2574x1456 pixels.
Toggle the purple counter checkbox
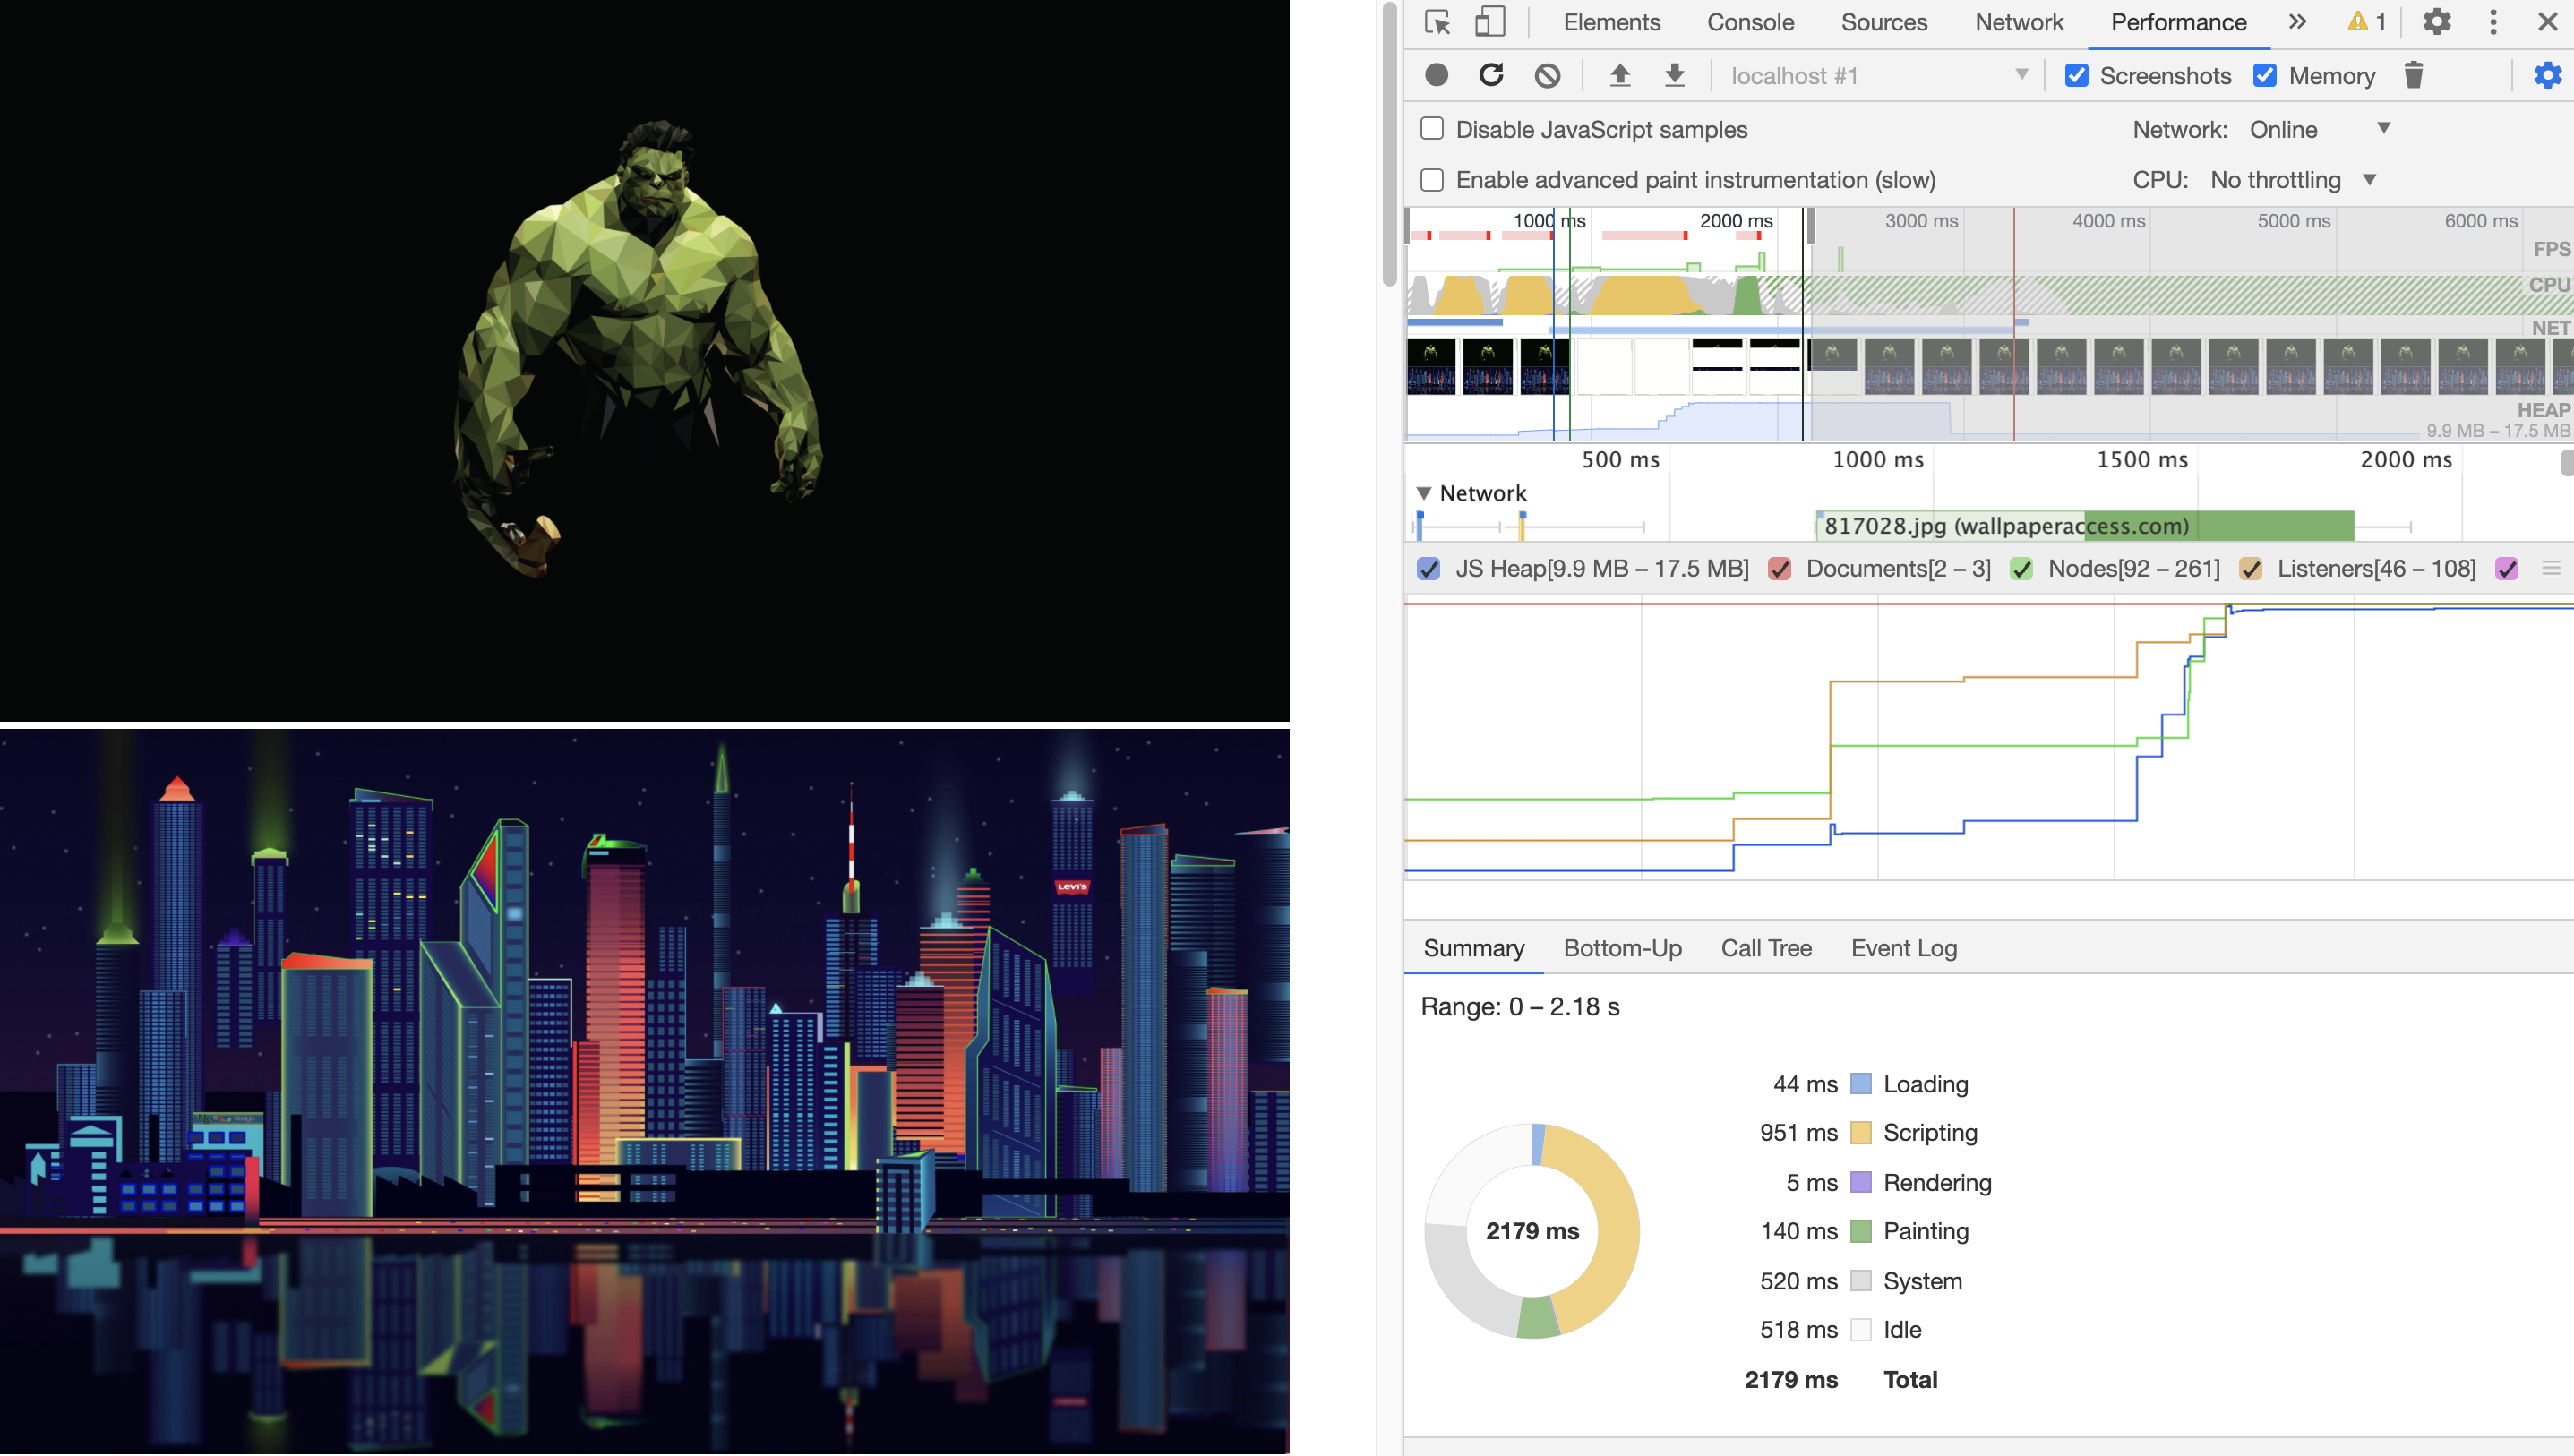coord(2507,569)
